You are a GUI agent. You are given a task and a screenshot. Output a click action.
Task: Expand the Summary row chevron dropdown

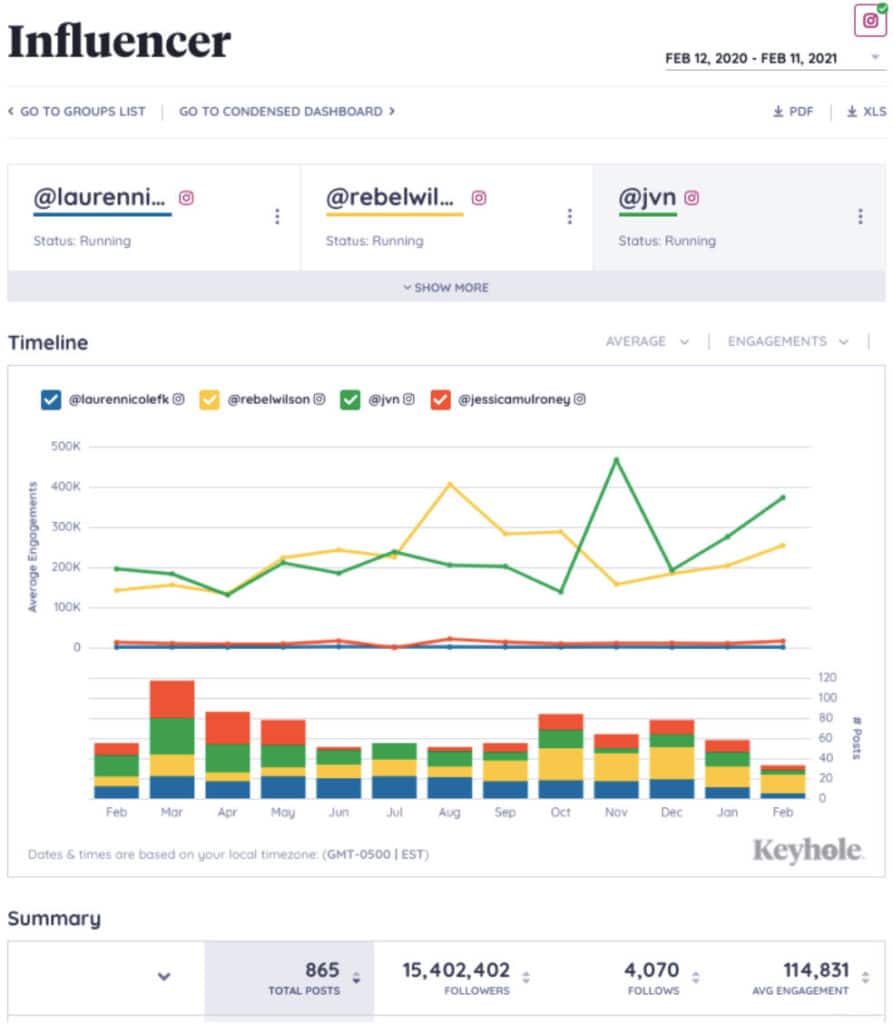coord(164,977)
